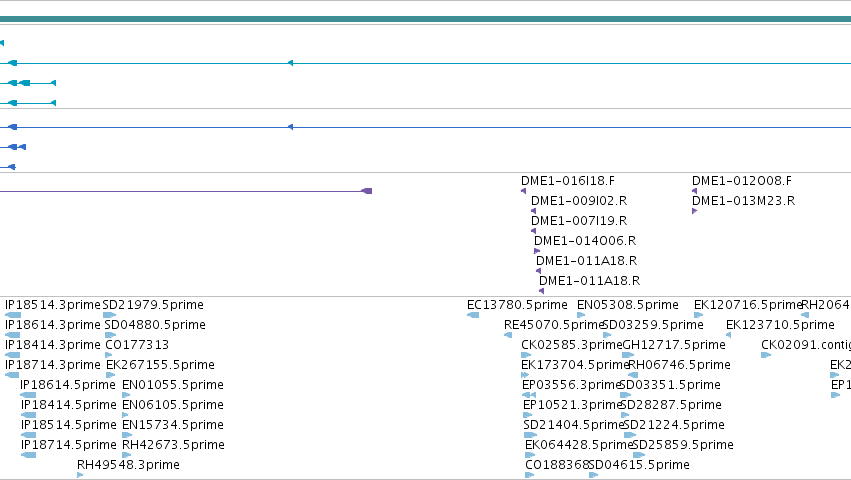Click the DME1-014O06.R label

point(585,241)
